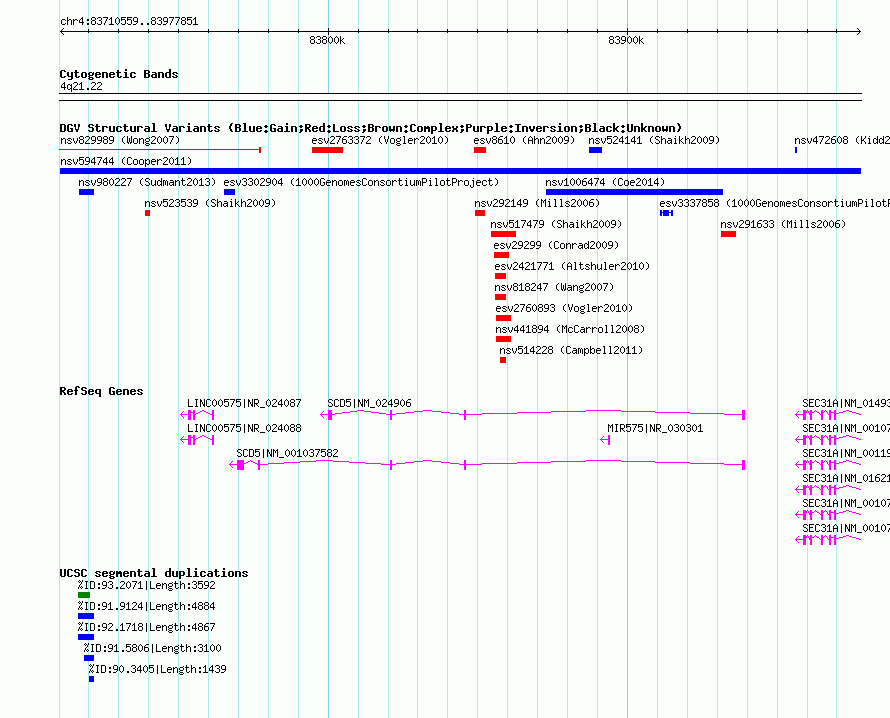Select the LINC00575|NR_024088 gene label
The image size is (890, 718).
click(244, 428)
